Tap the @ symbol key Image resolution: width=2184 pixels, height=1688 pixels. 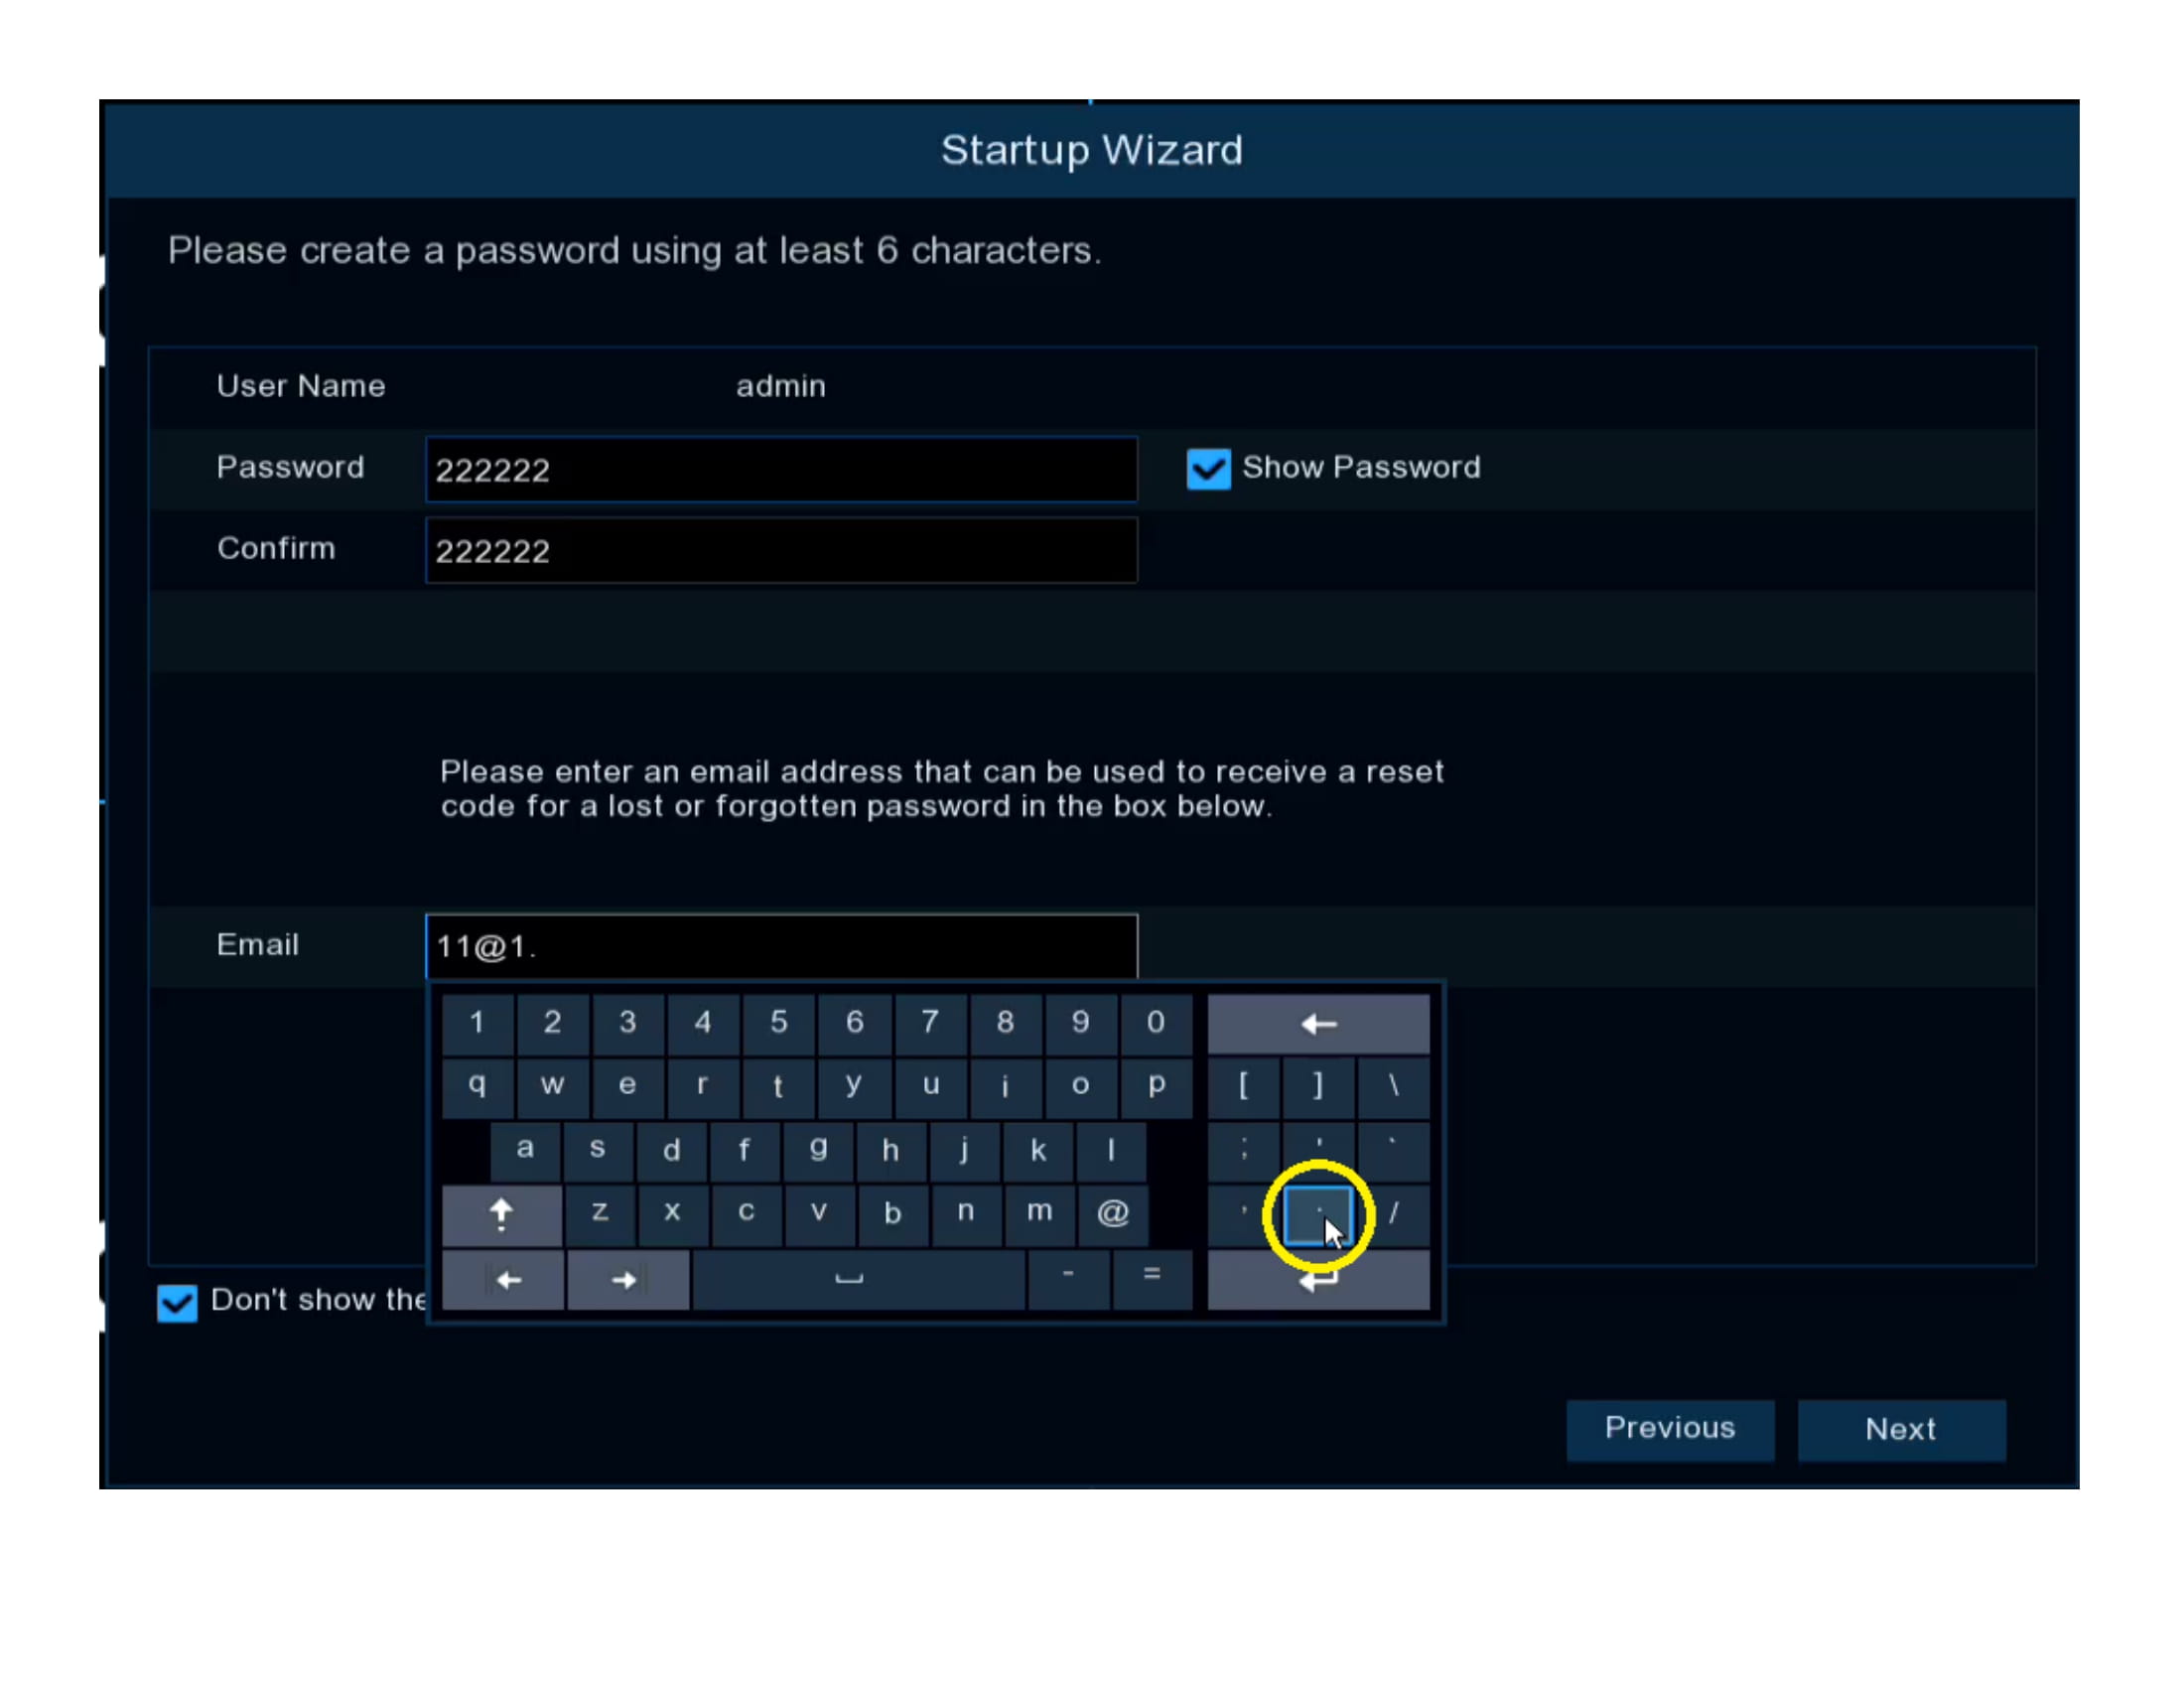[1112, 1214]
